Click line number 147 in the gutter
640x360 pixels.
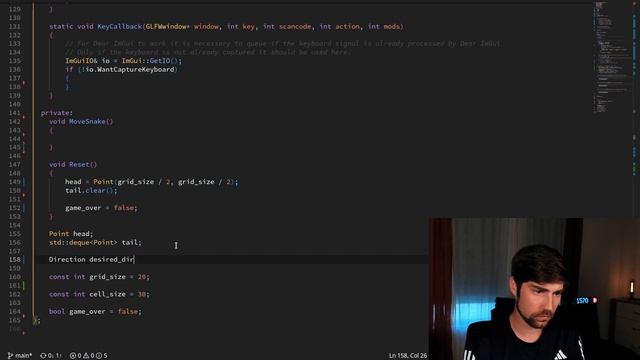(14, 164)
